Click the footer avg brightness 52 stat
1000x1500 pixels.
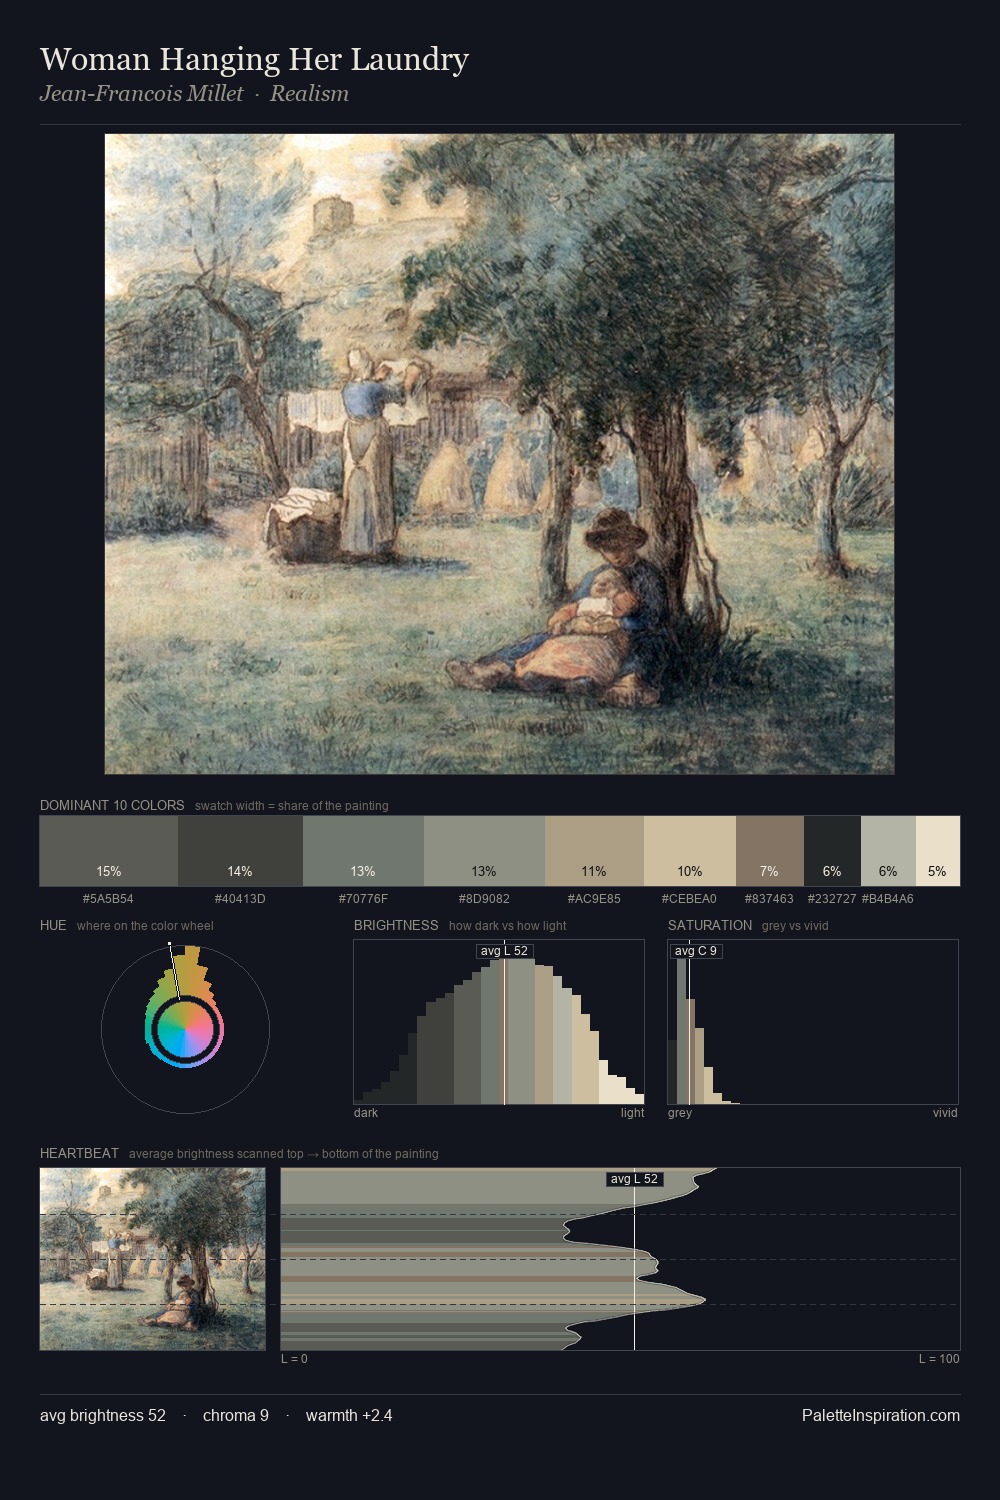point(103,1416)
